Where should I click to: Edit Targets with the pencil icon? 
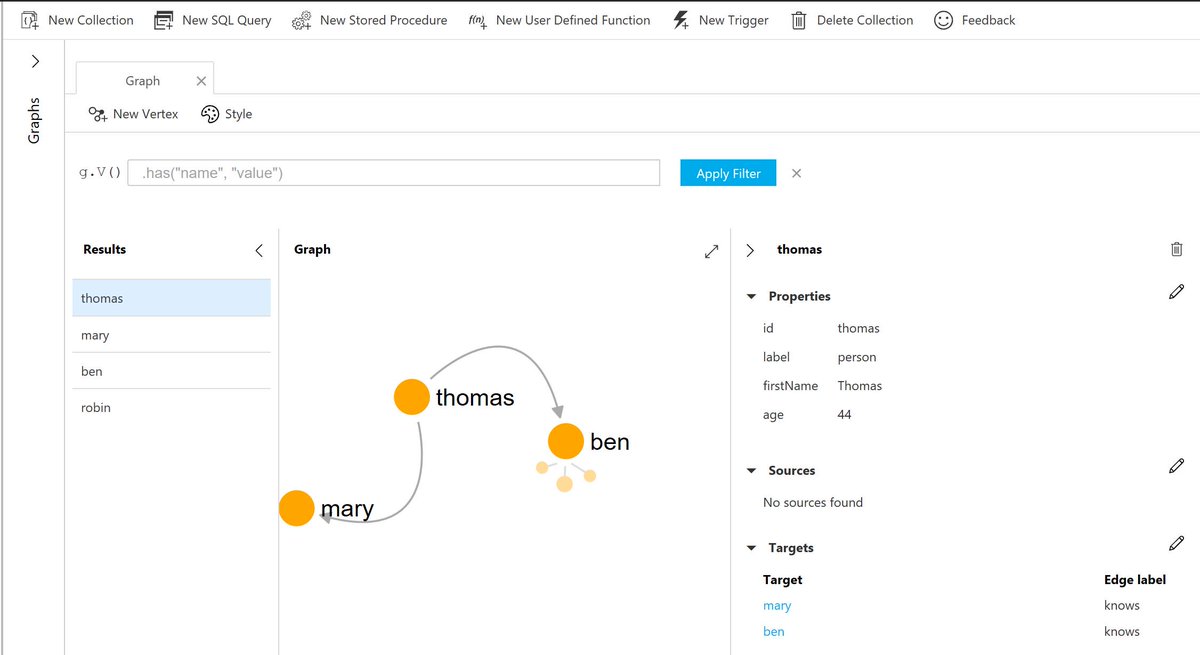[x=1177, y=543]
